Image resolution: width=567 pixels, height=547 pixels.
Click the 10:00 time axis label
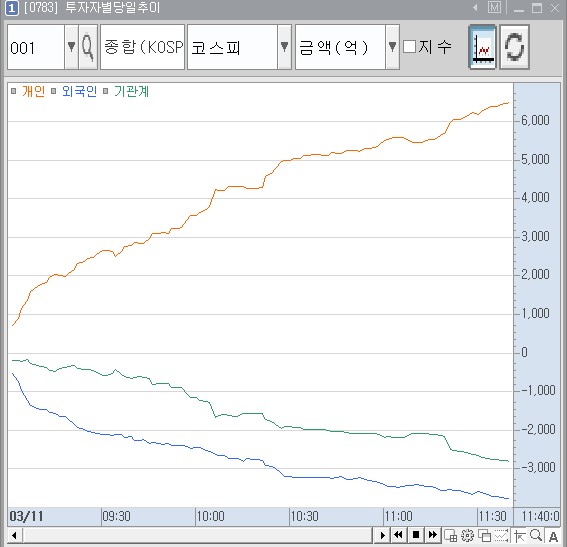coord(210,516)
